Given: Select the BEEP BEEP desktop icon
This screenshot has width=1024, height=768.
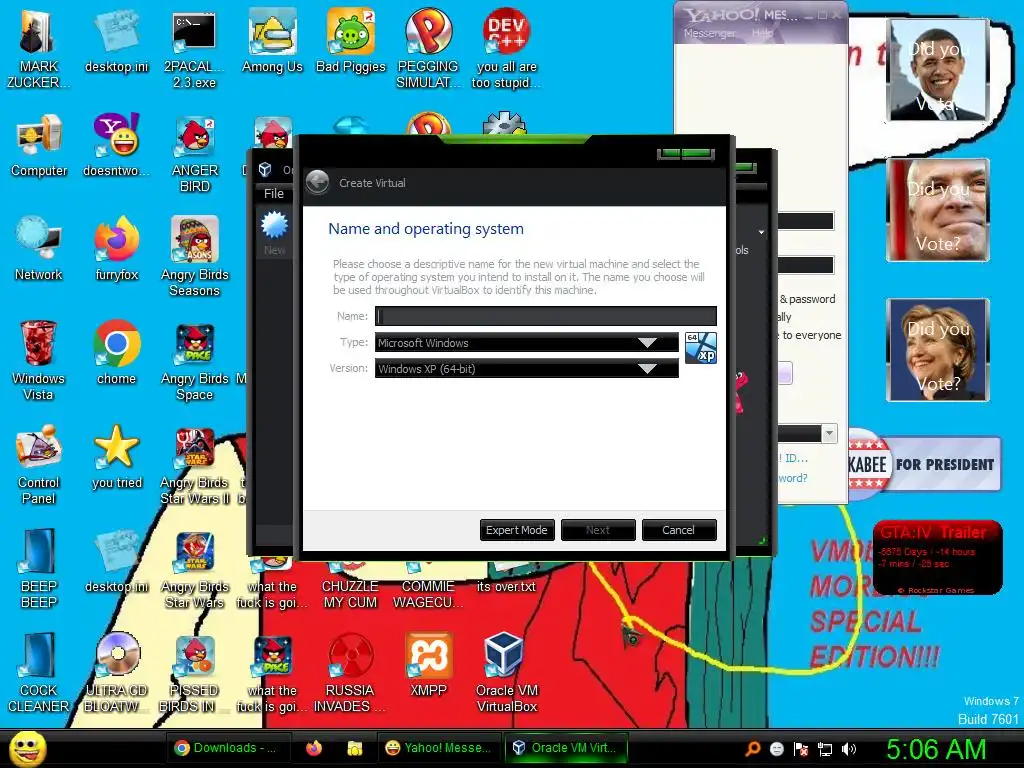Looking at the screenshot, I should [39, 568].
